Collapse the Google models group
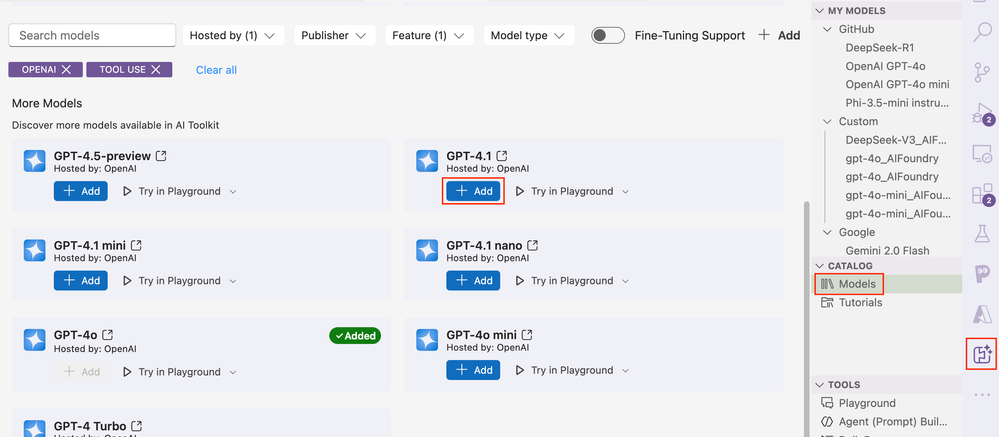This screenshot has width=999, height=437. [828, 233]
